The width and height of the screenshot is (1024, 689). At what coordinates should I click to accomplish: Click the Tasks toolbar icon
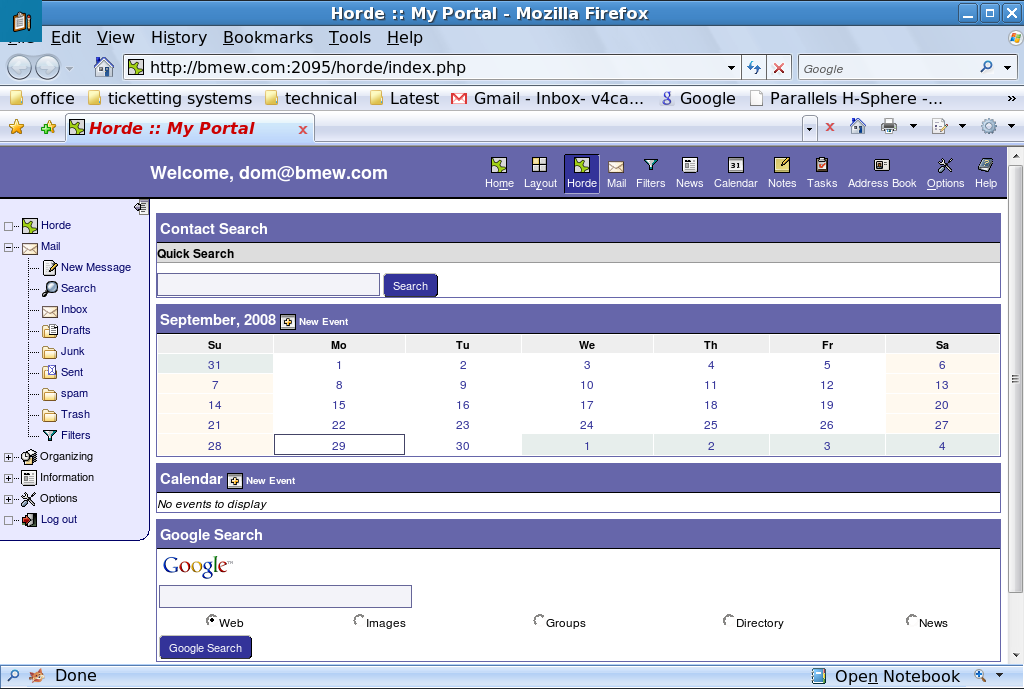pyautogui.click(x=822, y=166)
